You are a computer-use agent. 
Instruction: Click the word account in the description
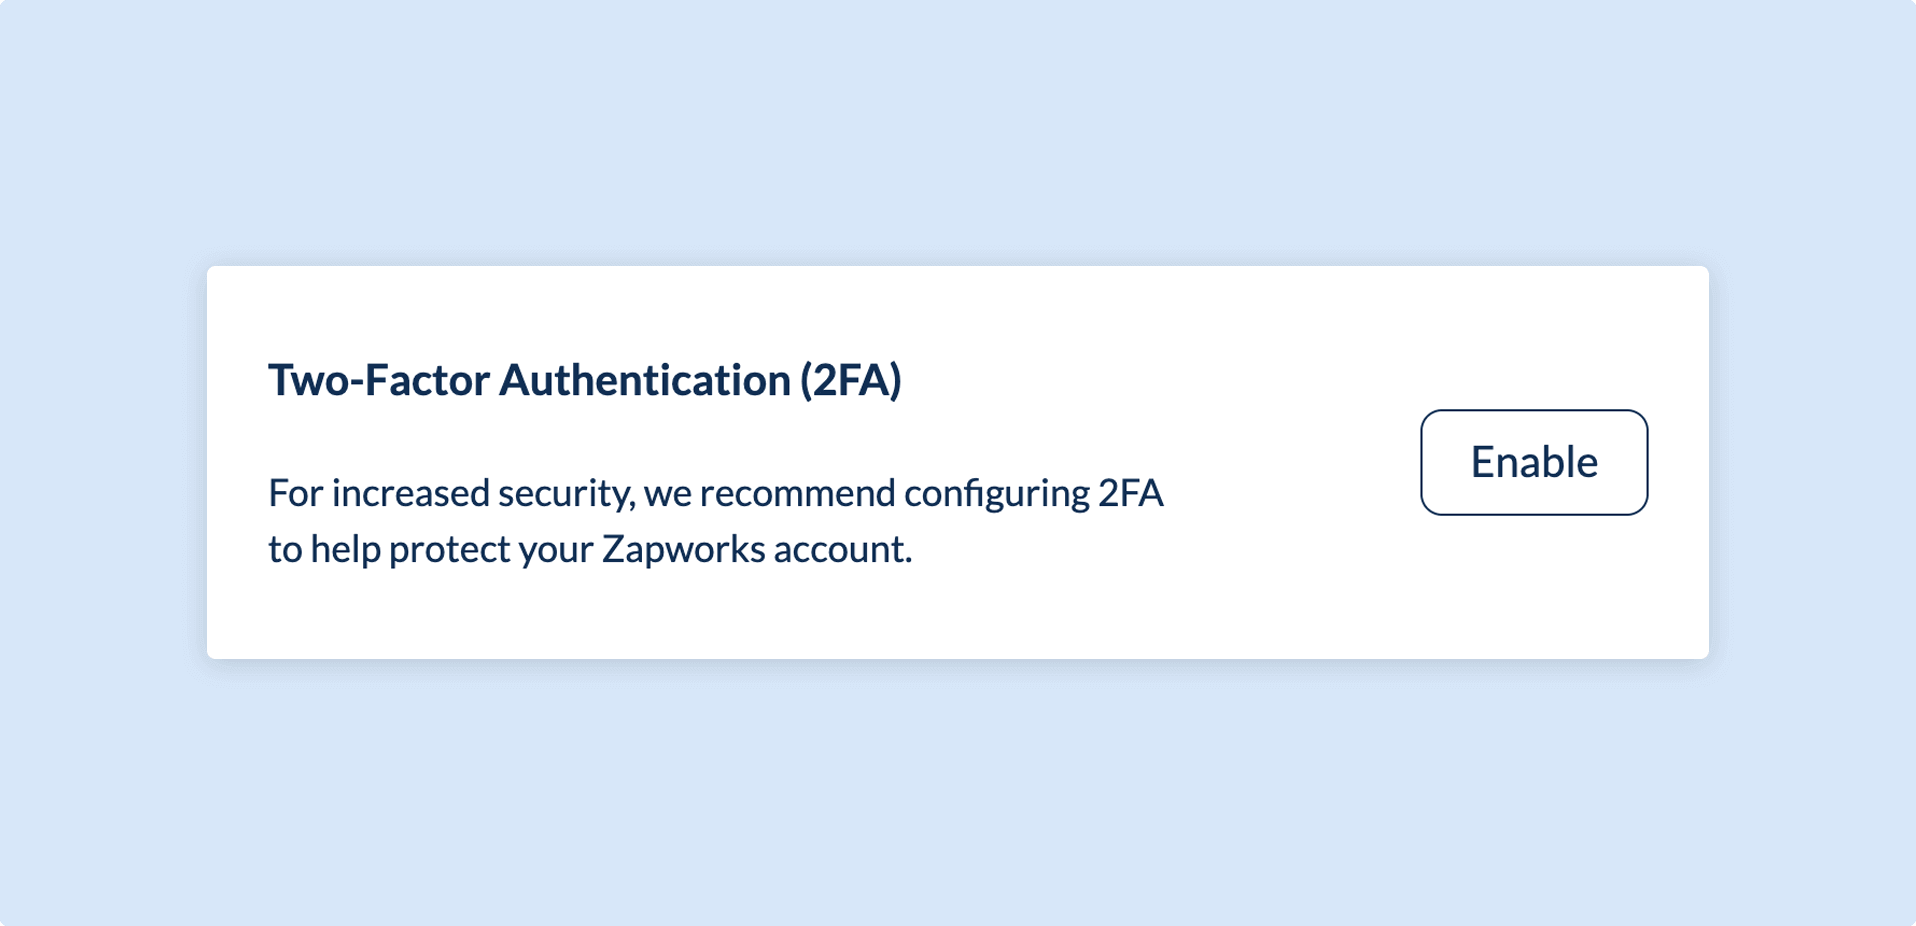(x=843, y=550)
